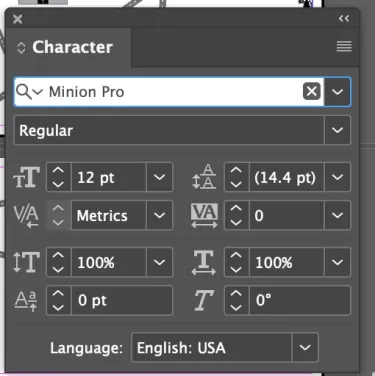Screen dimensions: 375x376
Task: Adjust skew angle with stepper arrows
Action: pyautogui.click(x=236, y=300)
